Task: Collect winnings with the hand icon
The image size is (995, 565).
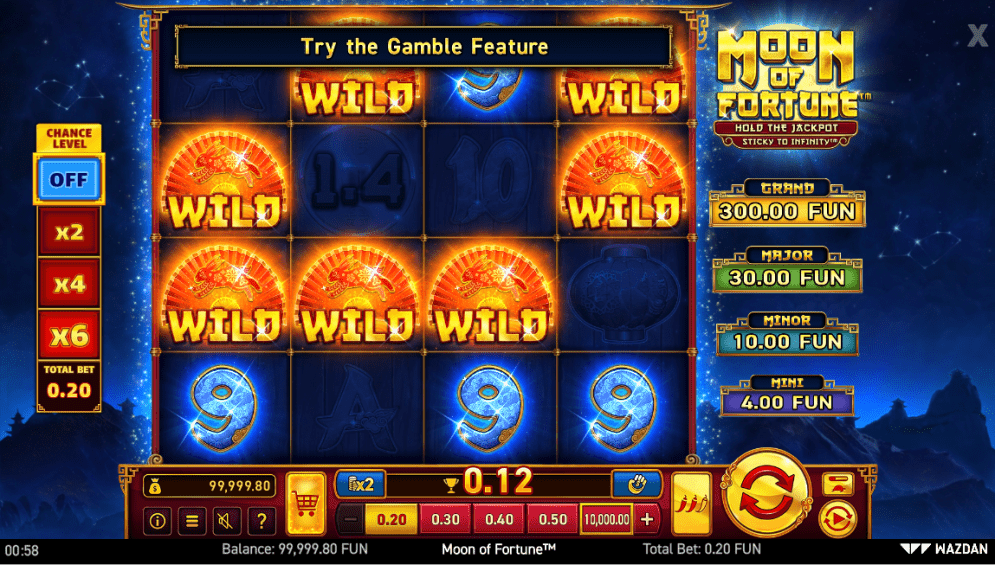Action: tap(636, 484)
